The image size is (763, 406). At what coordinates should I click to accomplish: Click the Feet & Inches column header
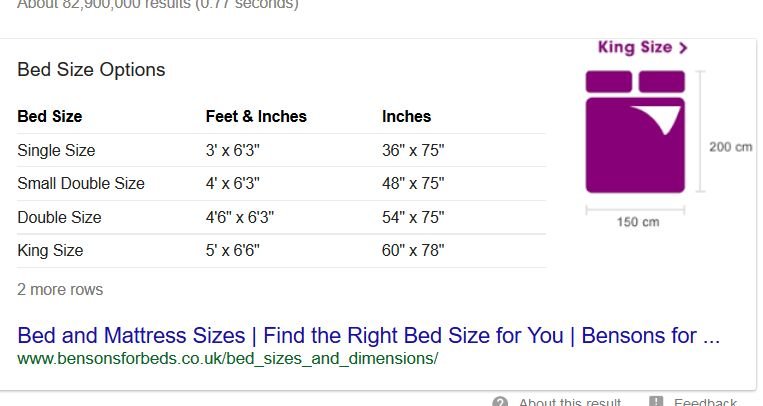[256, 116]
